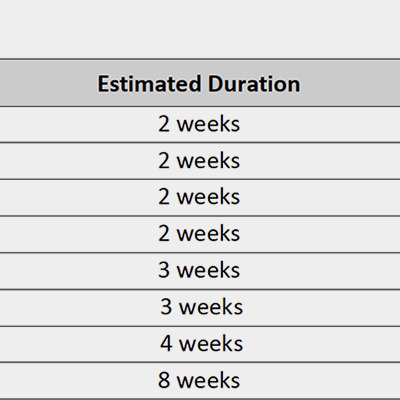Select the second 3 weeks cell
This screenshot has height=400, width=400.
click(200, 307)
